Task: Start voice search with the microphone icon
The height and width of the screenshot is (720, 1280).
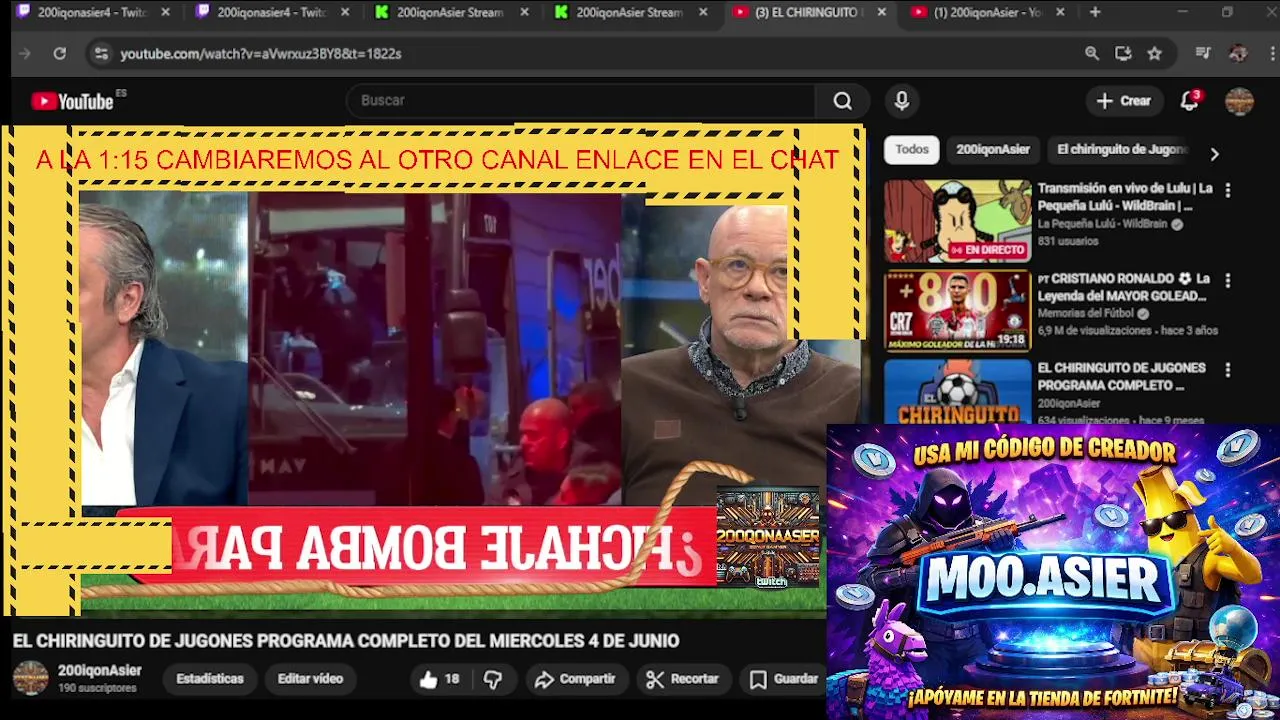Action: tap(901, 100)
